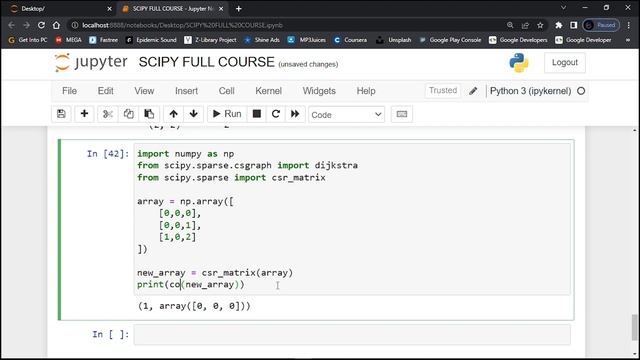Open the command palette keyboard icon
640x360 pixels.
coord(402,114)
